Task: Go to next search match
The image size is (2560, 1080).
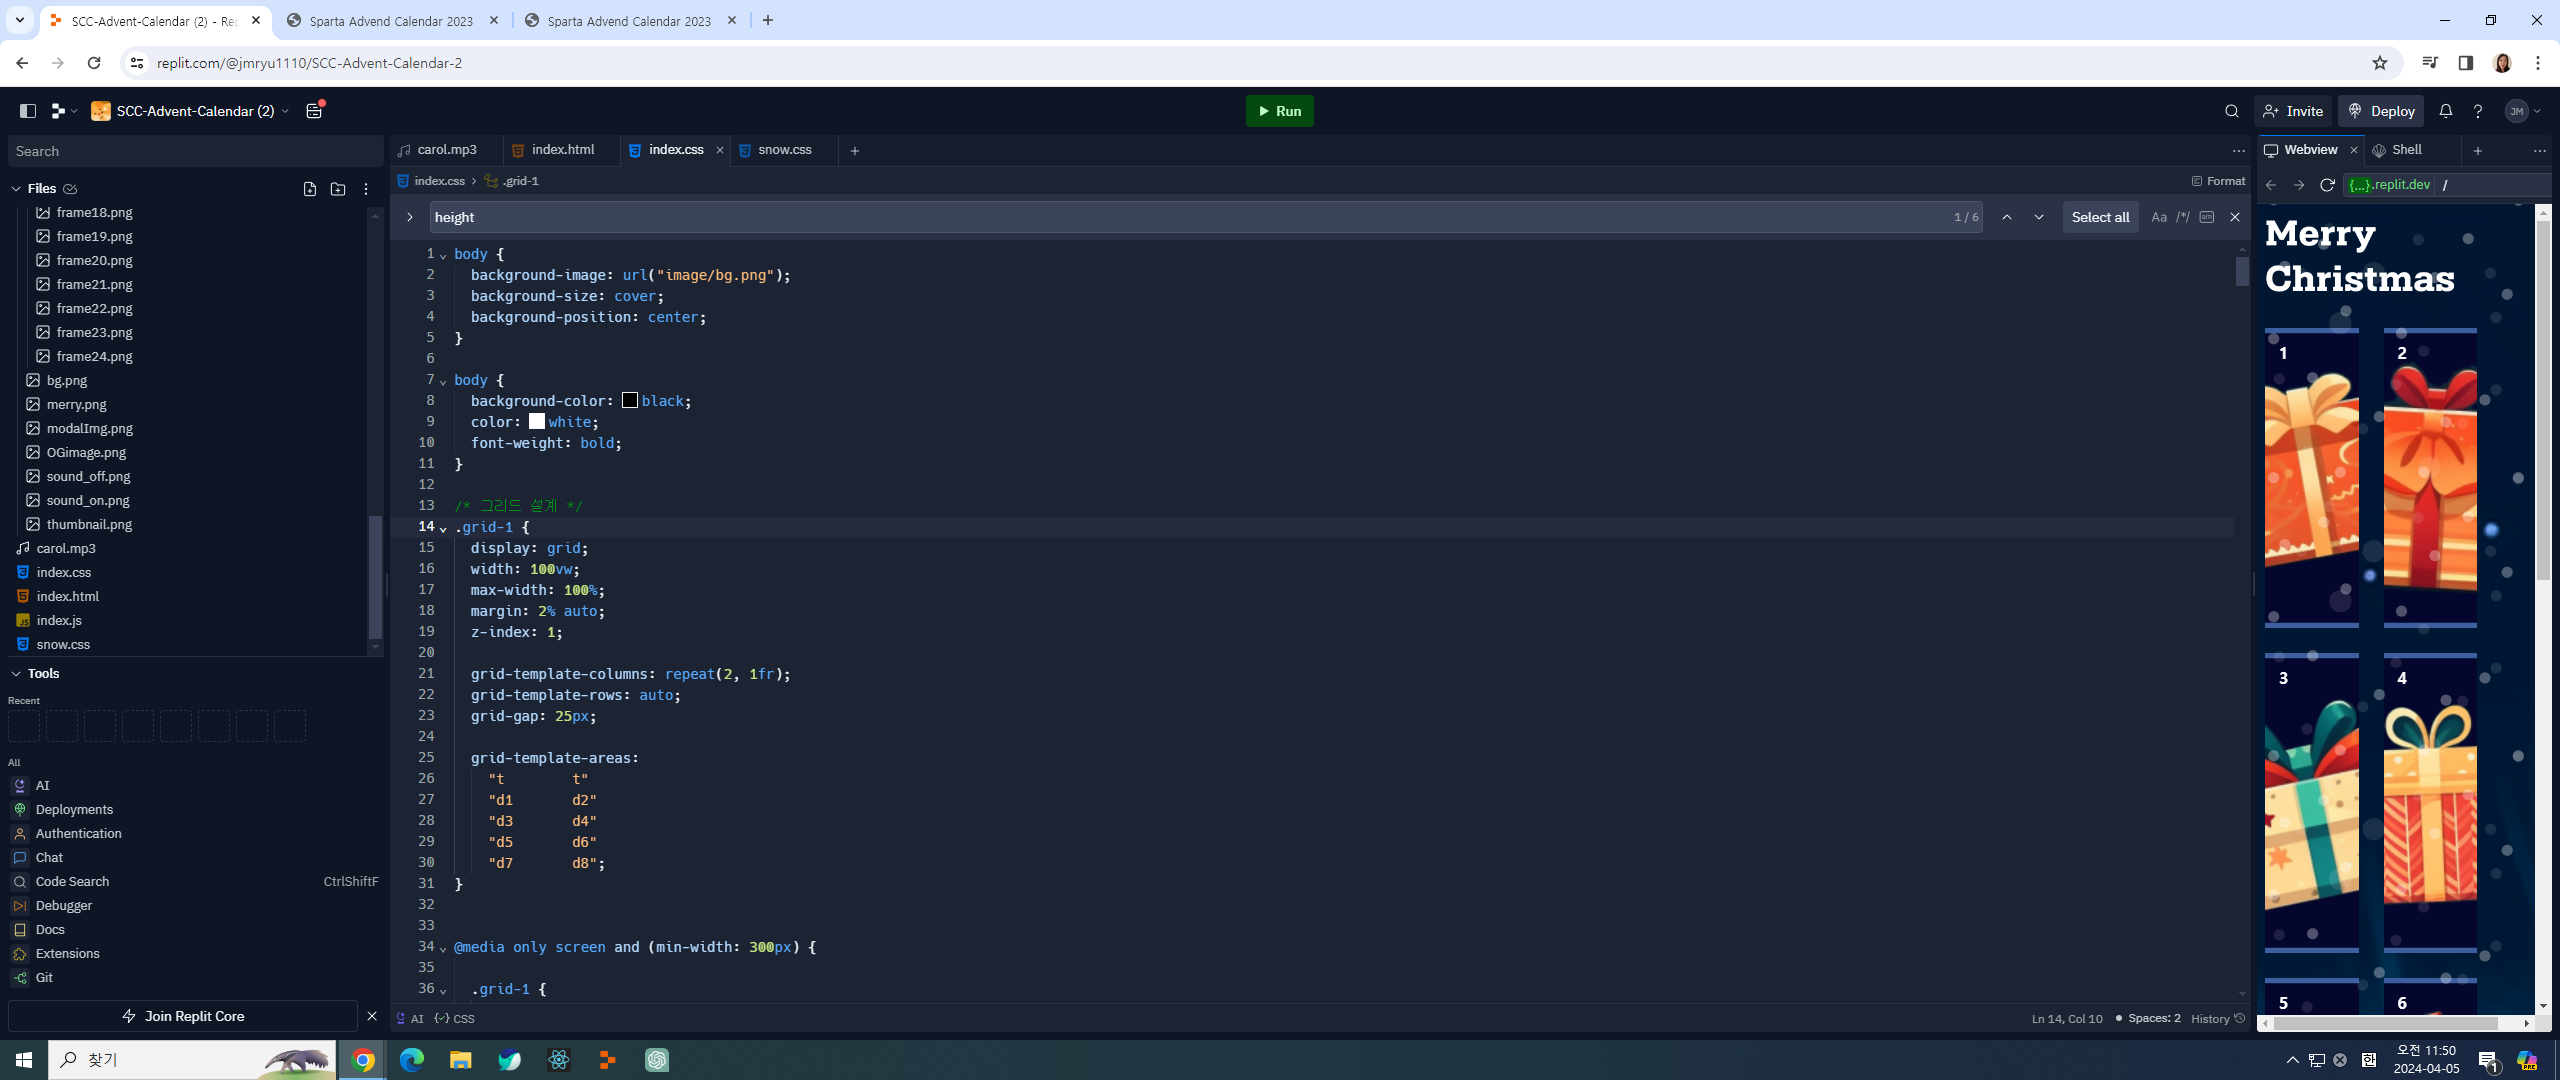Action: [2039, 217]
